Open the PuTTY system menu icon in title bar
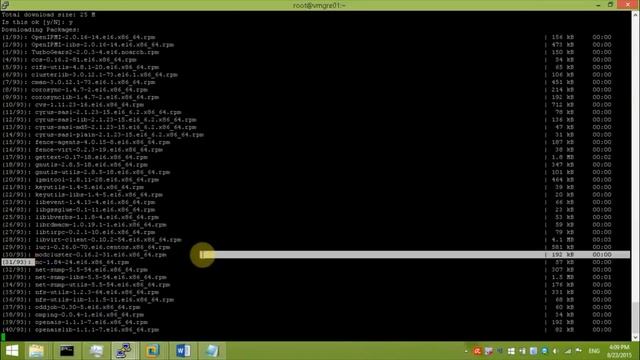Image resolution: width=640 pixels, height=360 pixels. pos(5,5)
